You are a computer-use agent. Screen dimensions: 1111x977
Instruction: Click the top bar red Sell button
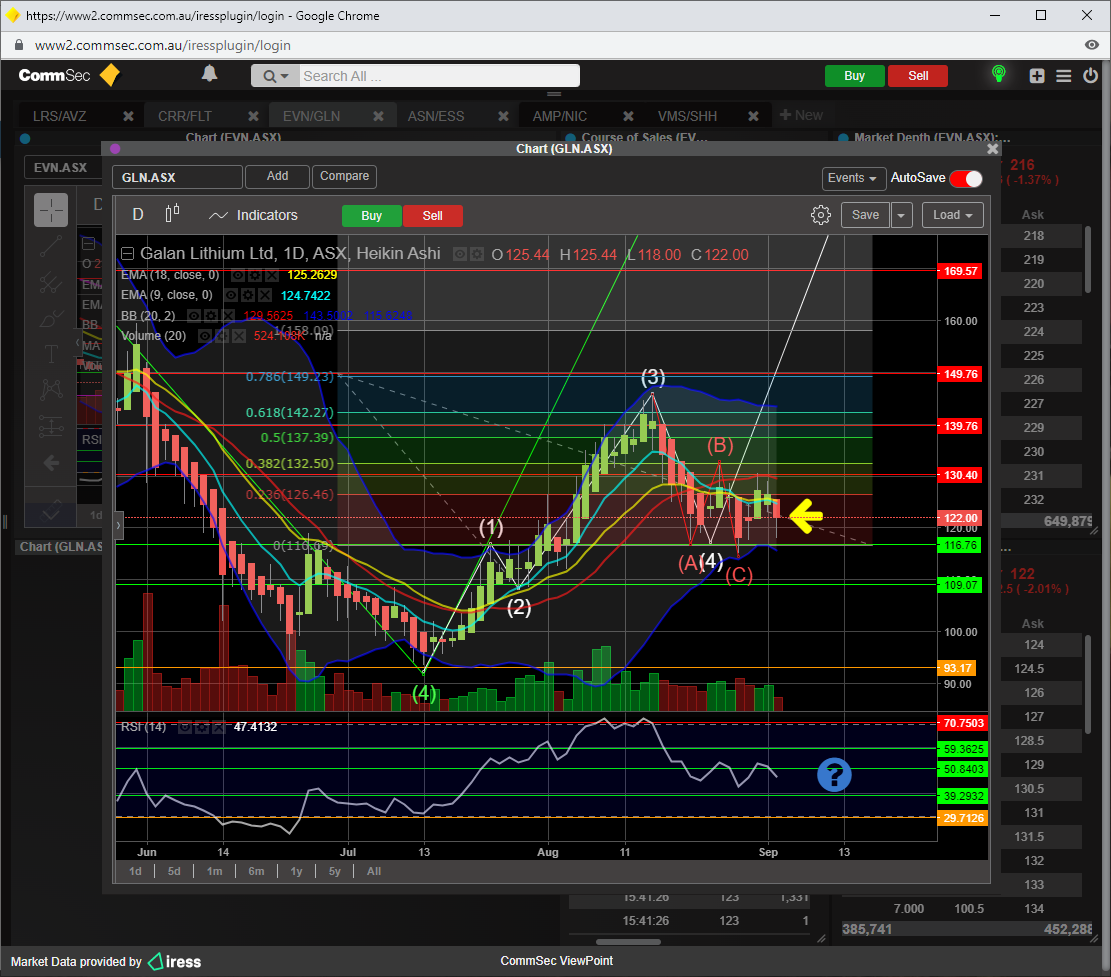[x=918, y=76]
